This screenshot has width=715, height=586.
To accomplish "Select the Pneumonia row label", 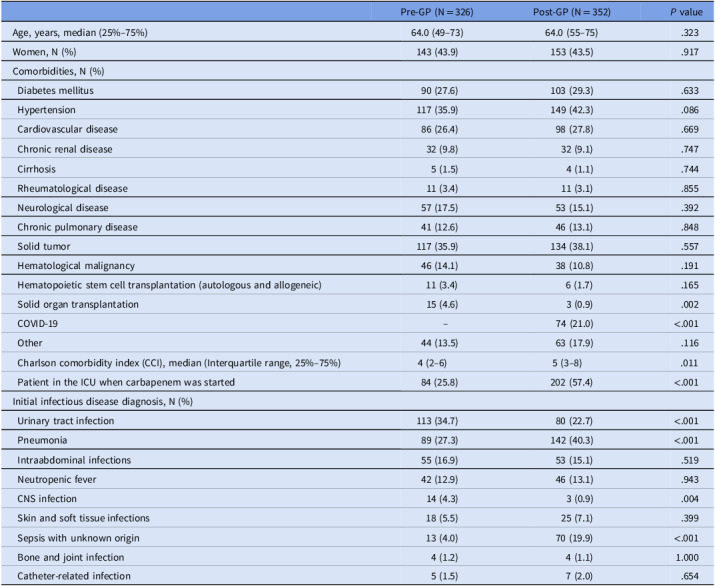I will click(x=42, y=440).
